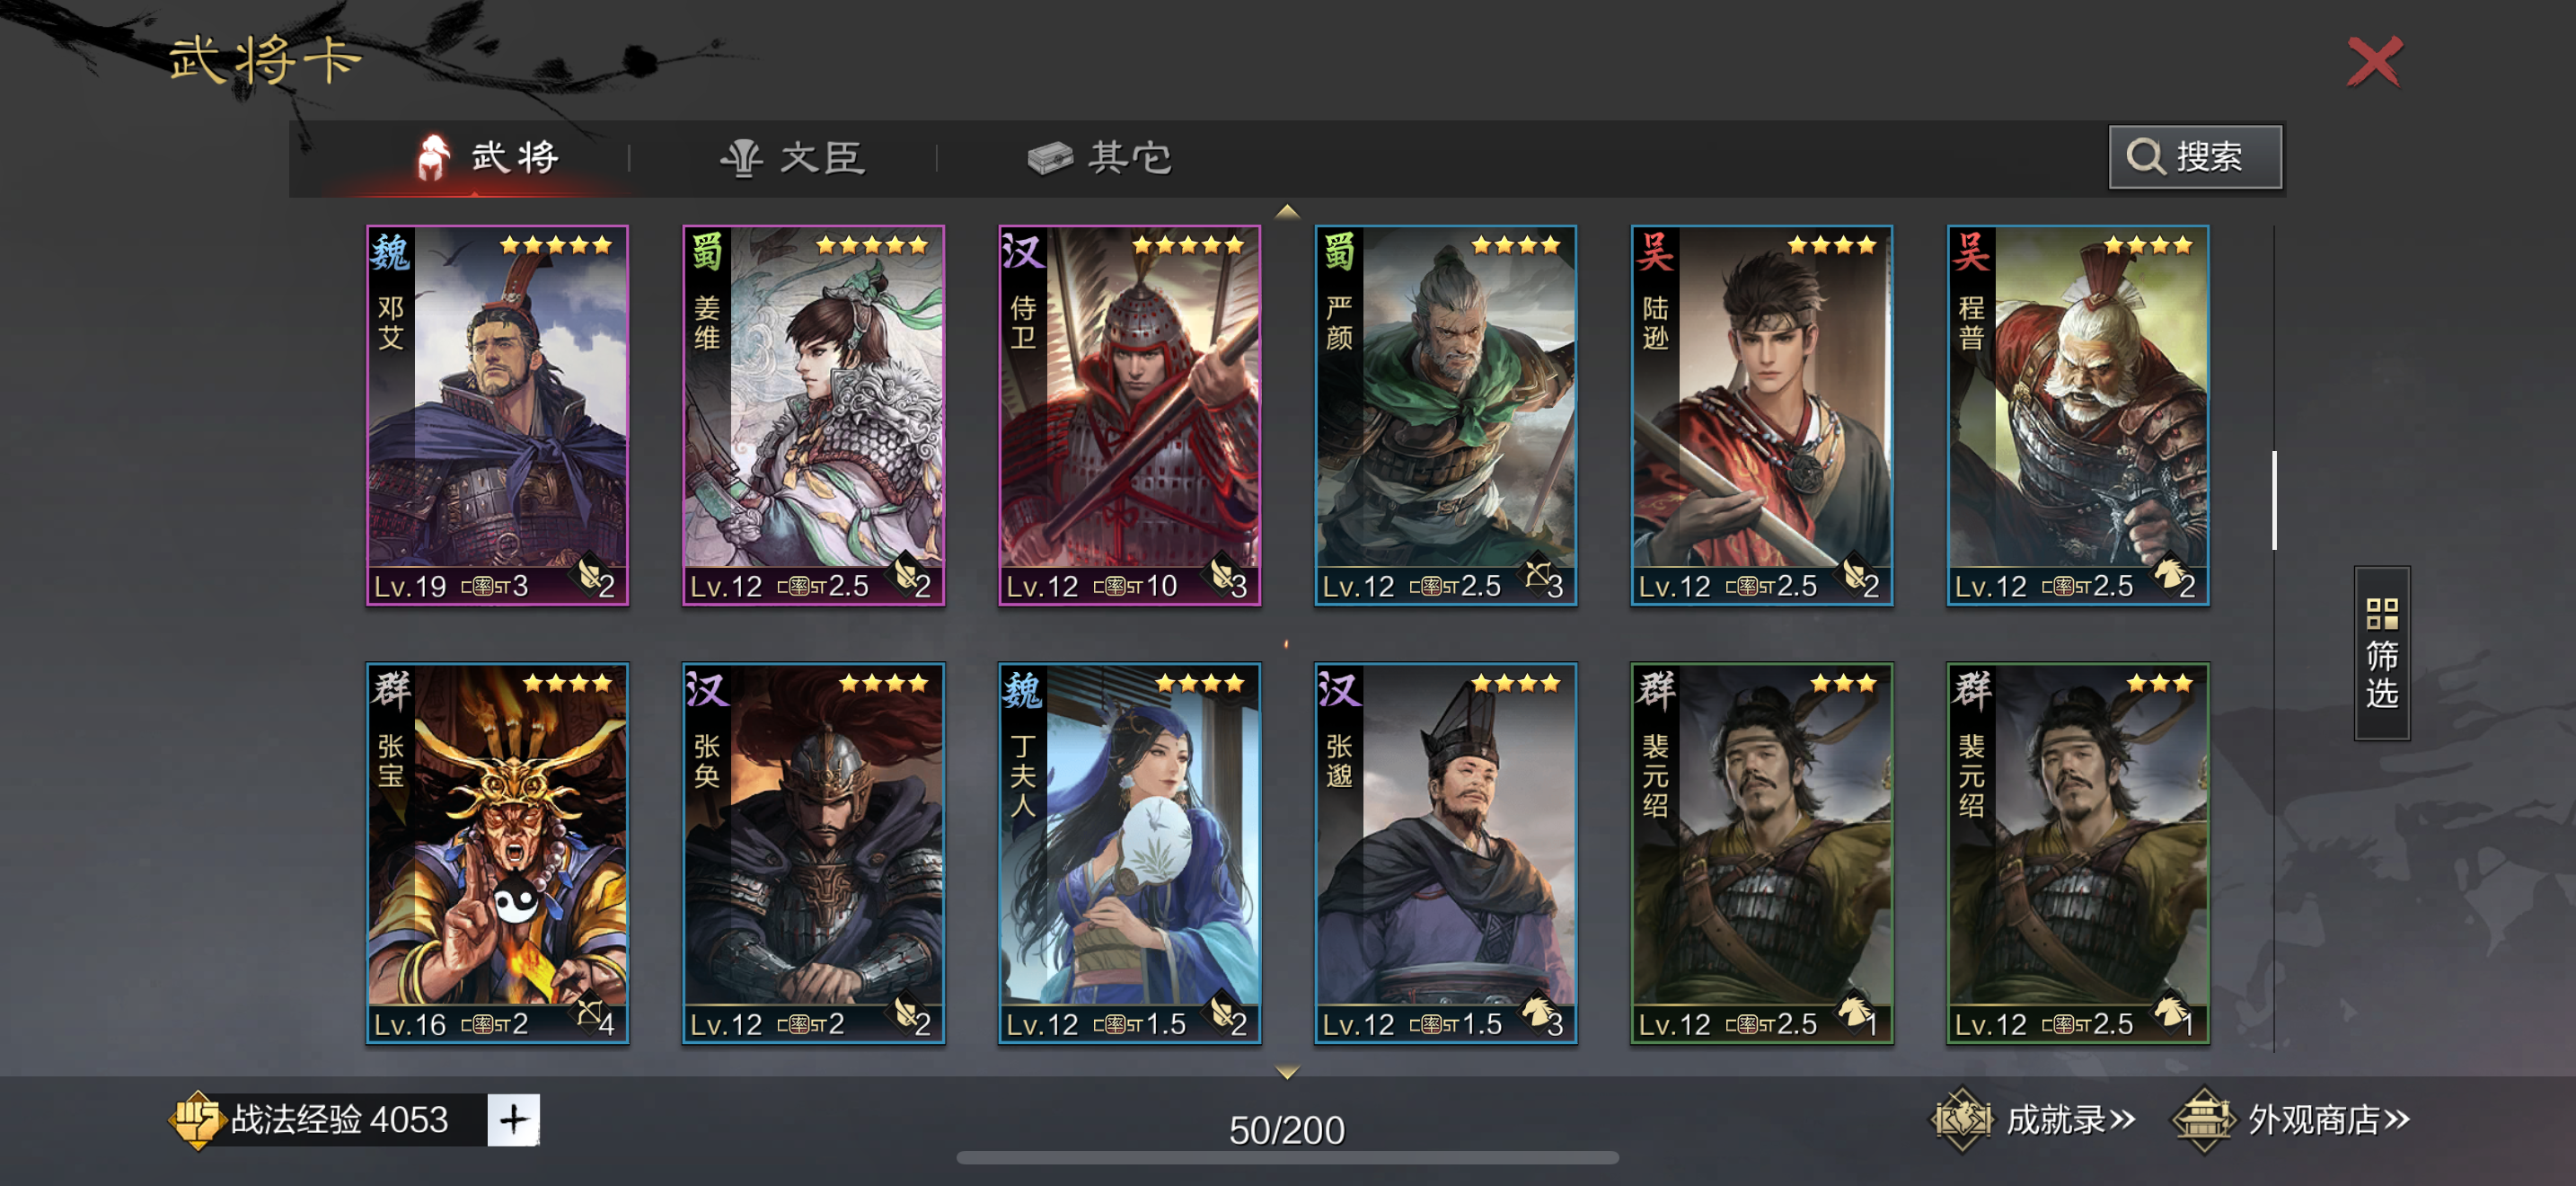
Task: Open the 筛选 filter grid icon
Action: (x=2382, y=653)
